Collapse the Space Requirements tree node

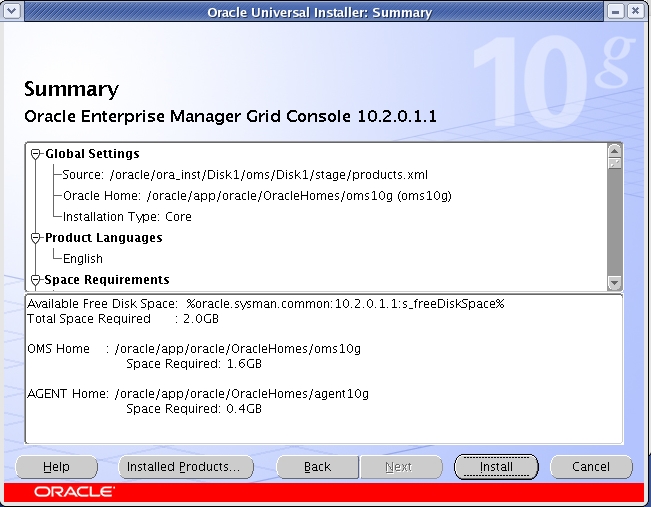click(36, 280)
